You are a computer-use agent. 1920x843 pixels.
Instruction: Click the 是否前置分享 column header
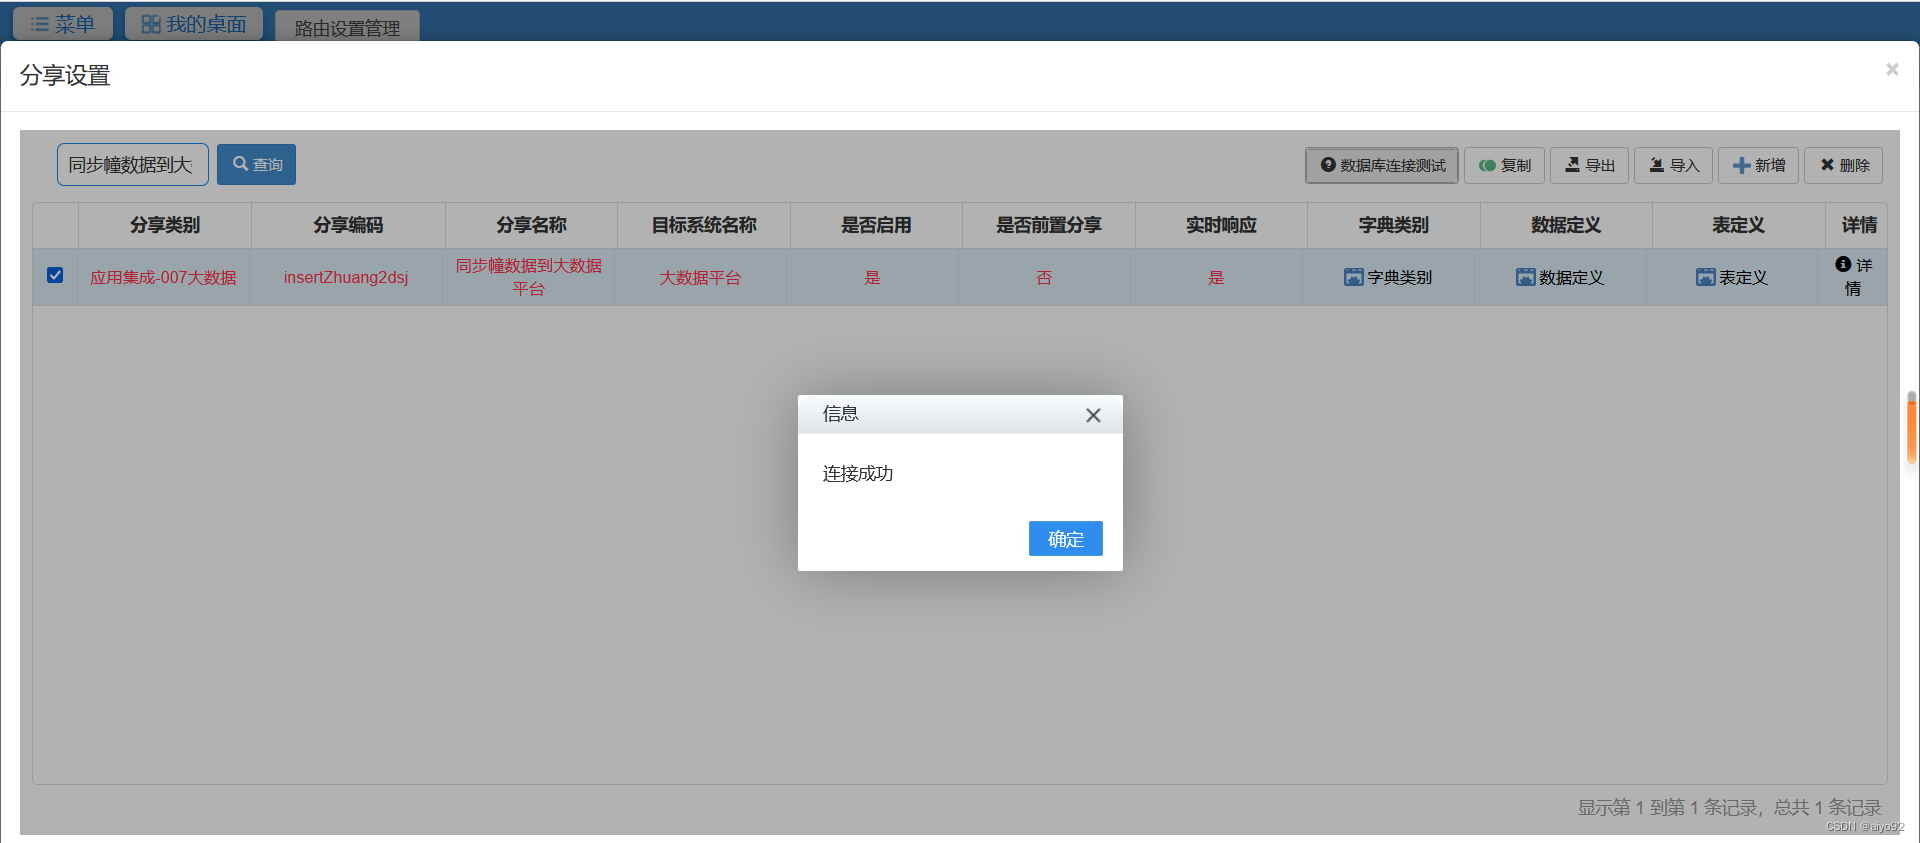(1049, 225)
